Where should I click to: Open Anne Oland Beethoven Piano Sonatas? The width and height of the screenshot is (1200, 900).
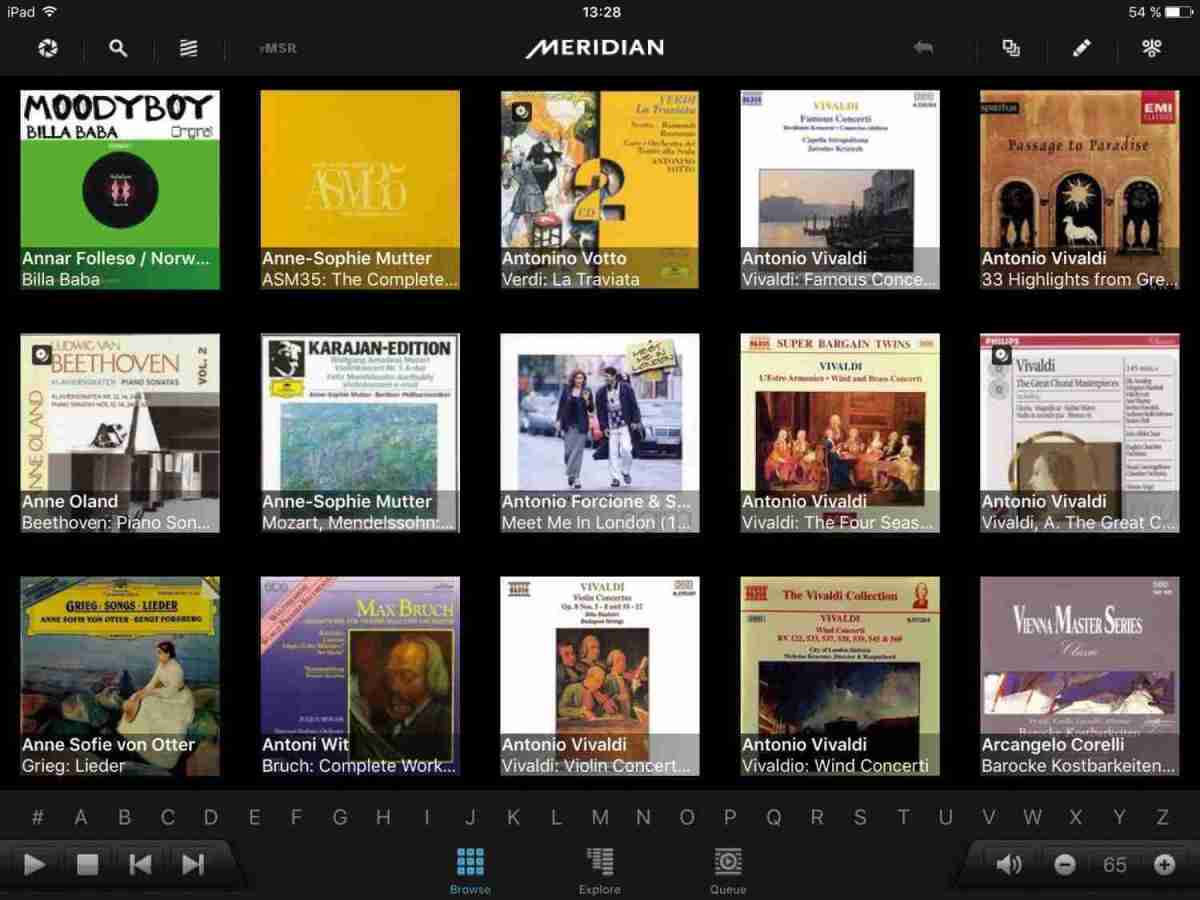tap(120, 433)
